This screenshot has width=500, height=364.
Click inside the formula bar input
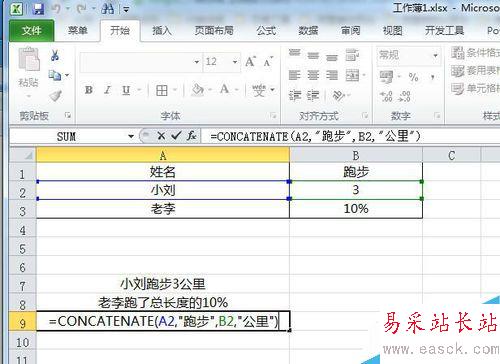tap(350, 136)
